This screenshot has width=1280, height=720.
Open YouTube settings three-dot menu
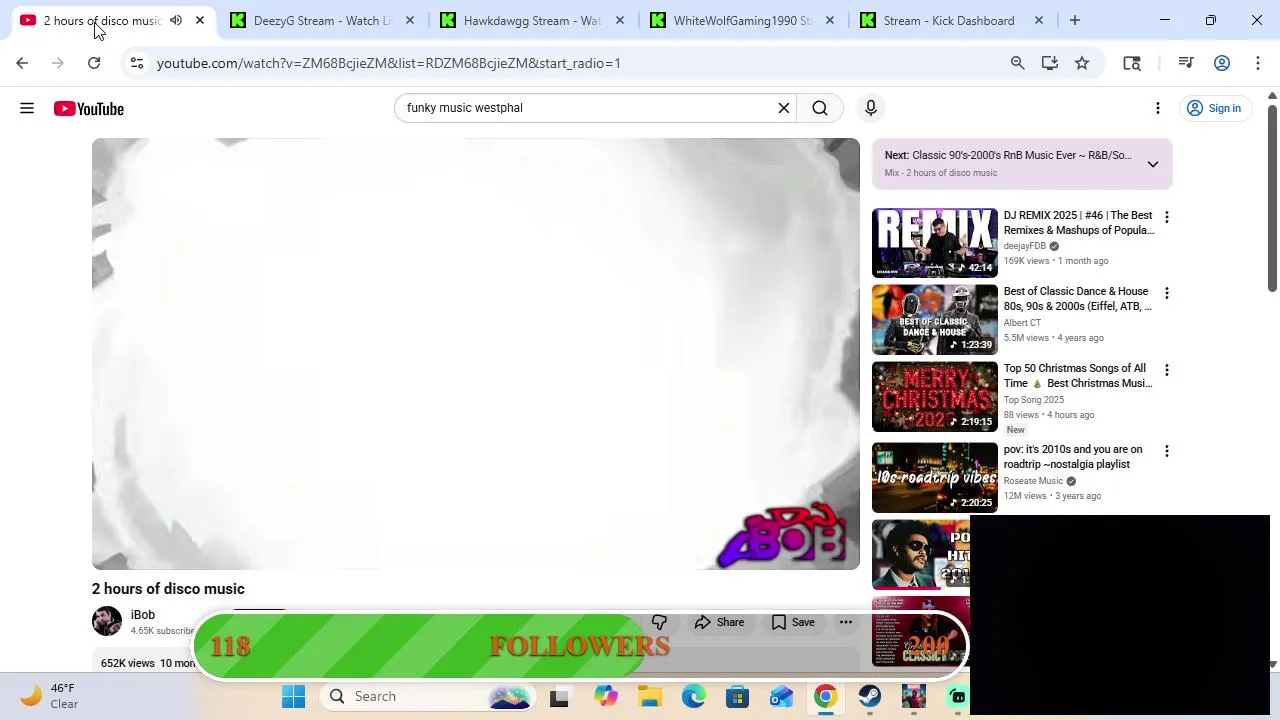tap(1158, 108)
